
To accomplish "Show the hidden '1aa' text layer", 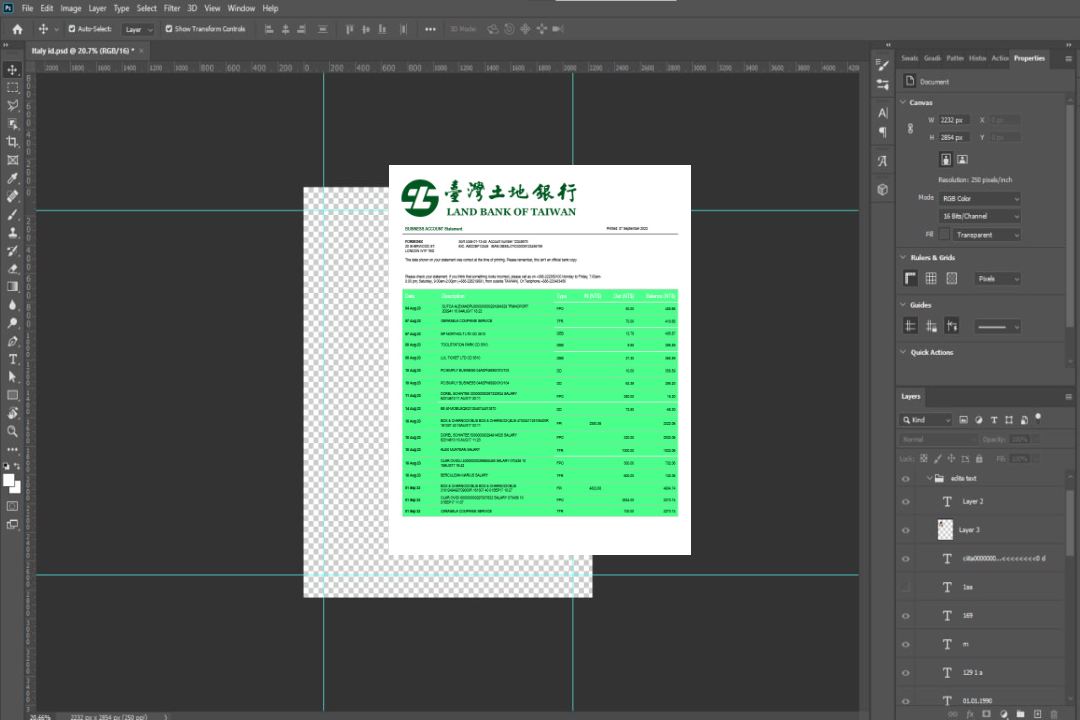I will click(x=906, y=587).
